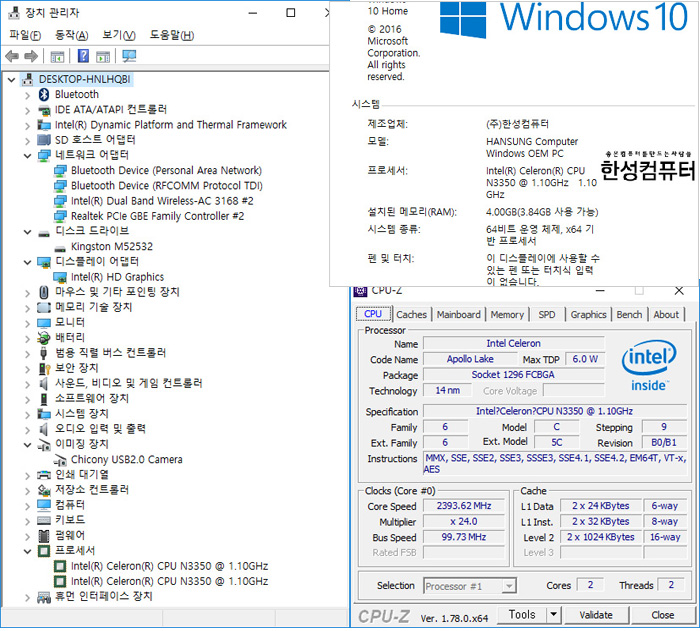This screenshot has height=631, width=700.
Task: Click the Code Name value Apollo Lake
Action: click(470, 359)
